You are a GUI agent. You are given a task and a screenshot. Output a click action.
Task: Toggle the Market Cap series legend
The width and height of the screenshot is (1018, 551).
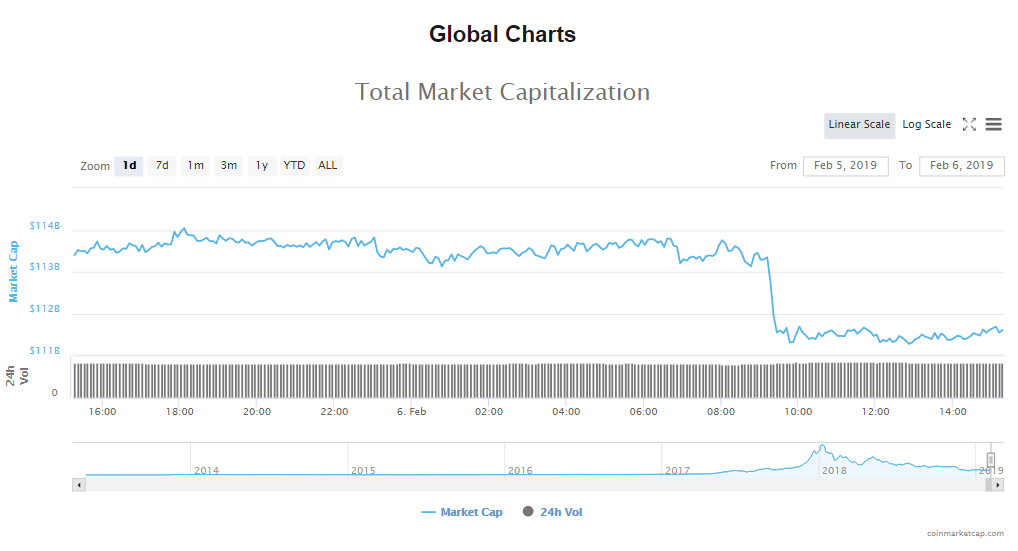(x=462, y=512)
